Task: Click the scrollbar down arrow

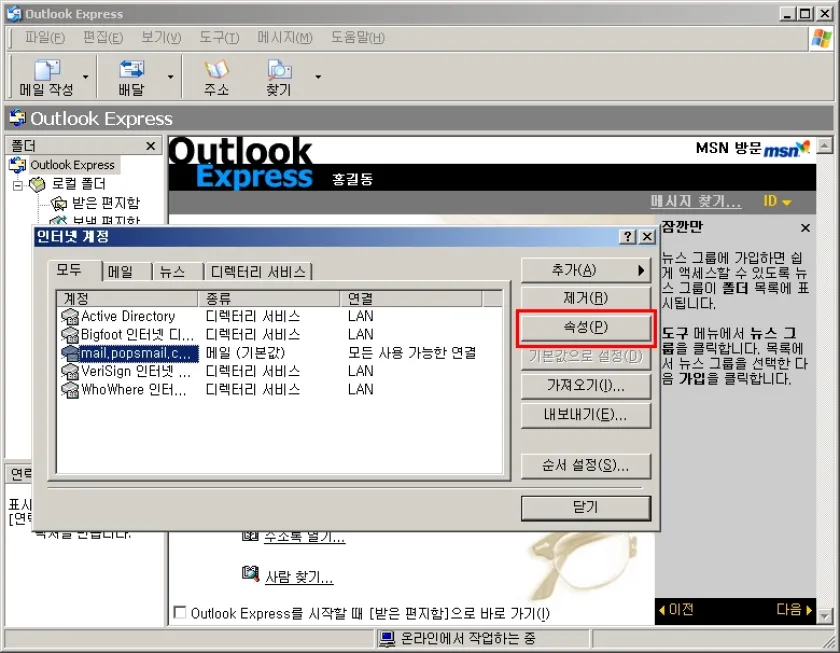Action: pyautogui.click(x=825, y=616)
